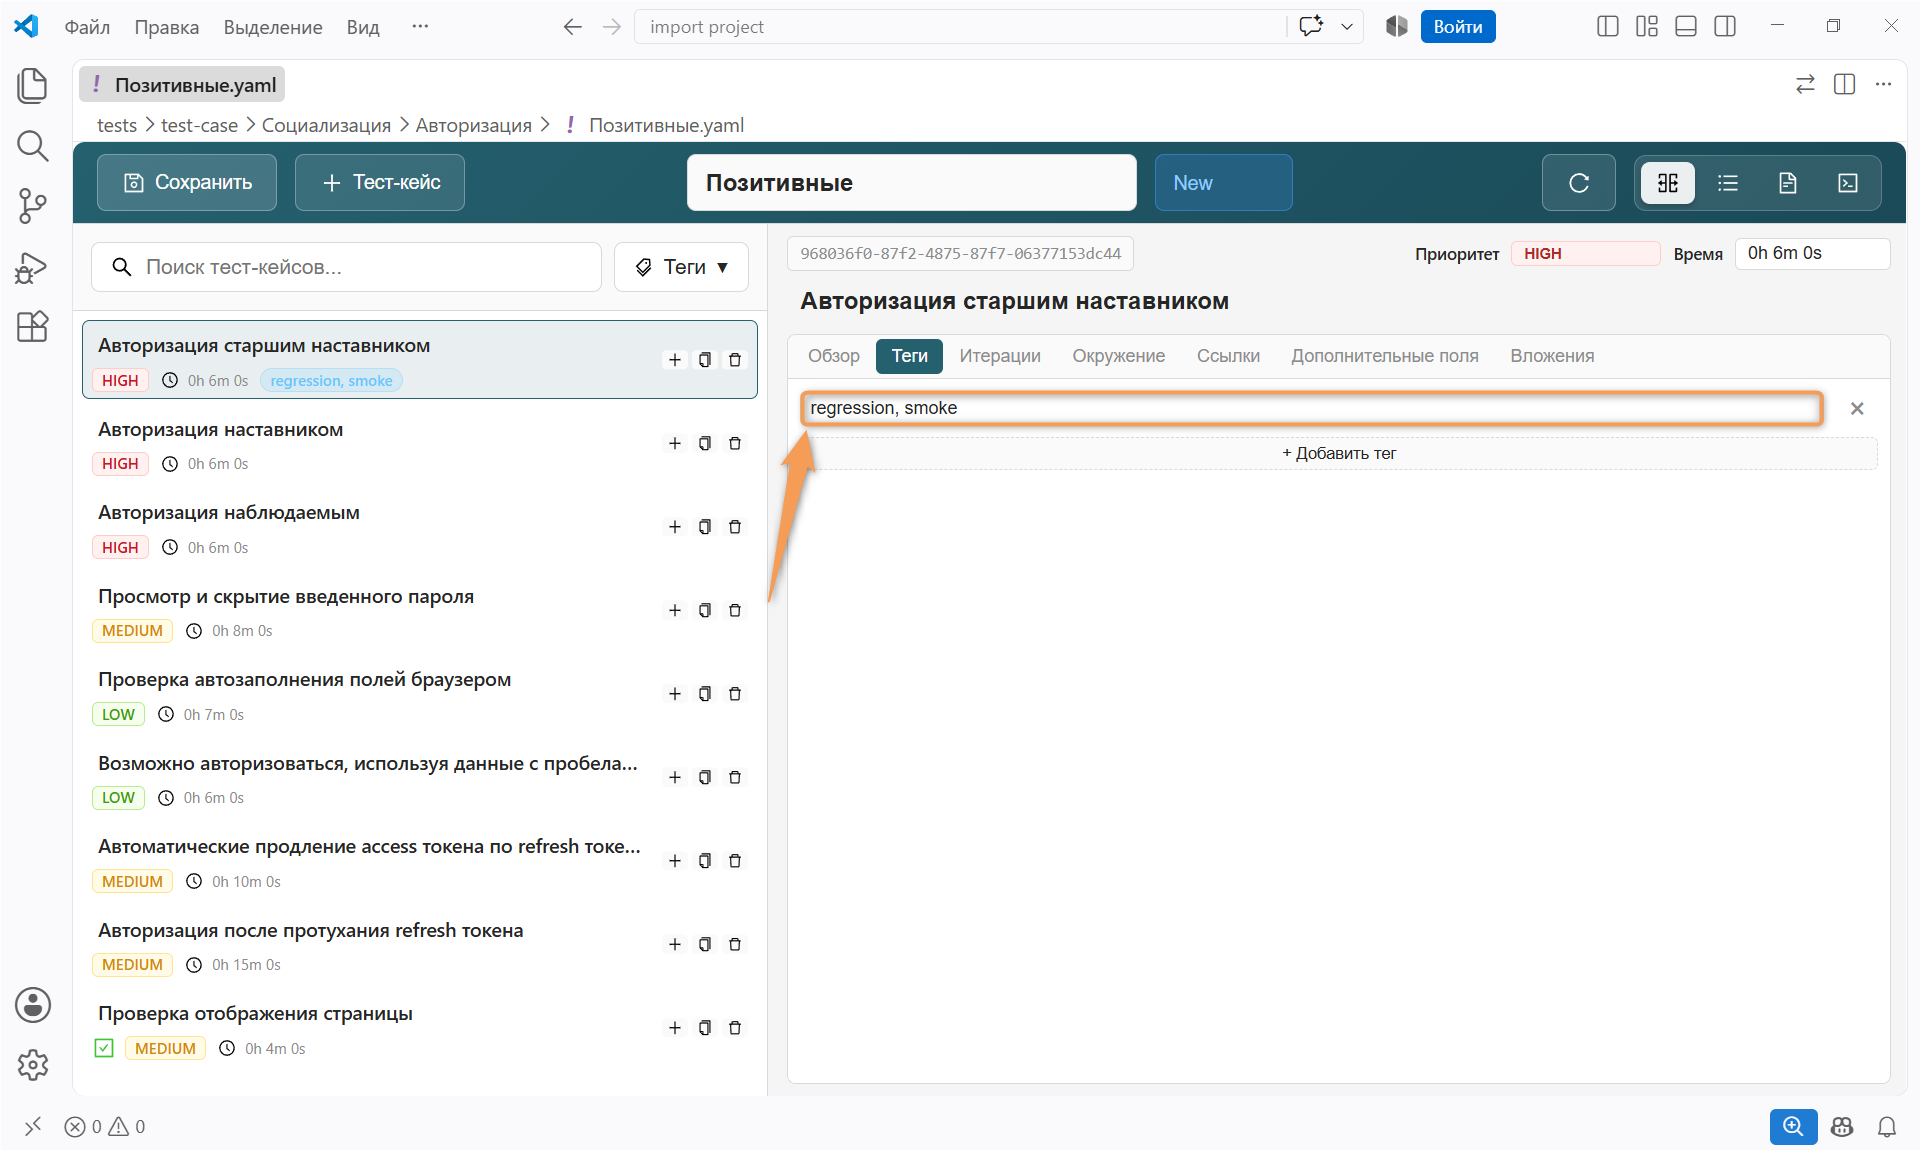1920x1150 pixels.
Task: Switch to the list view icon
Action: 1728,183
